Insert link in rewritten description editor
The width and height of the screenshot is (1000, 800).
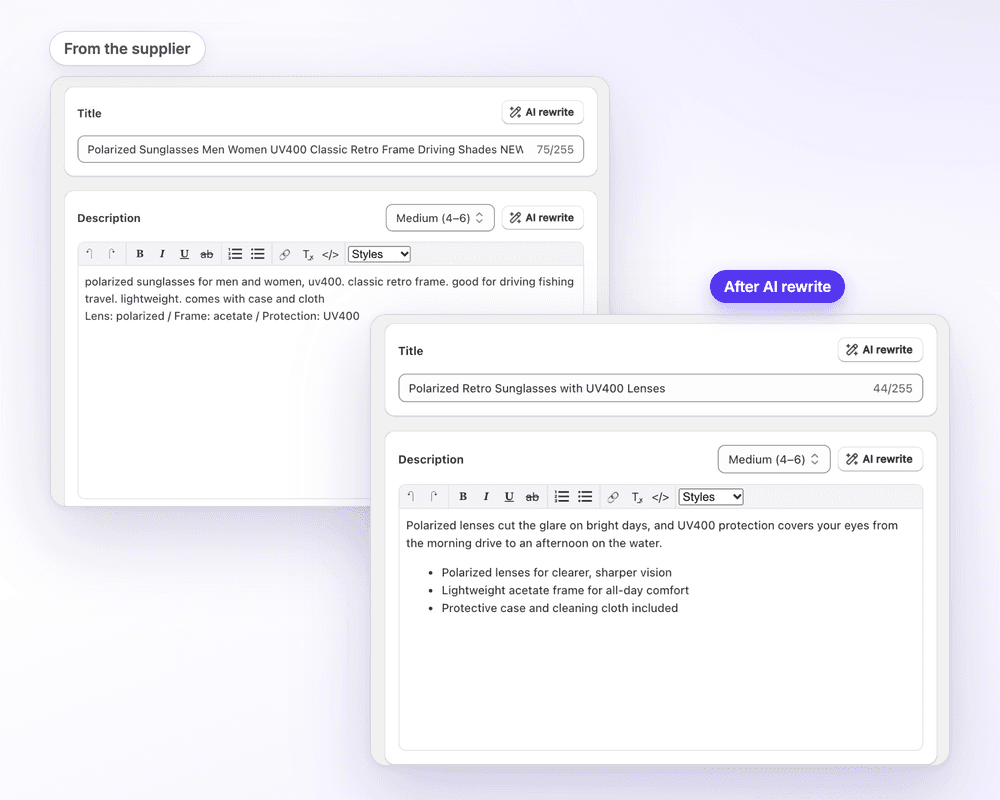point(613,496)
